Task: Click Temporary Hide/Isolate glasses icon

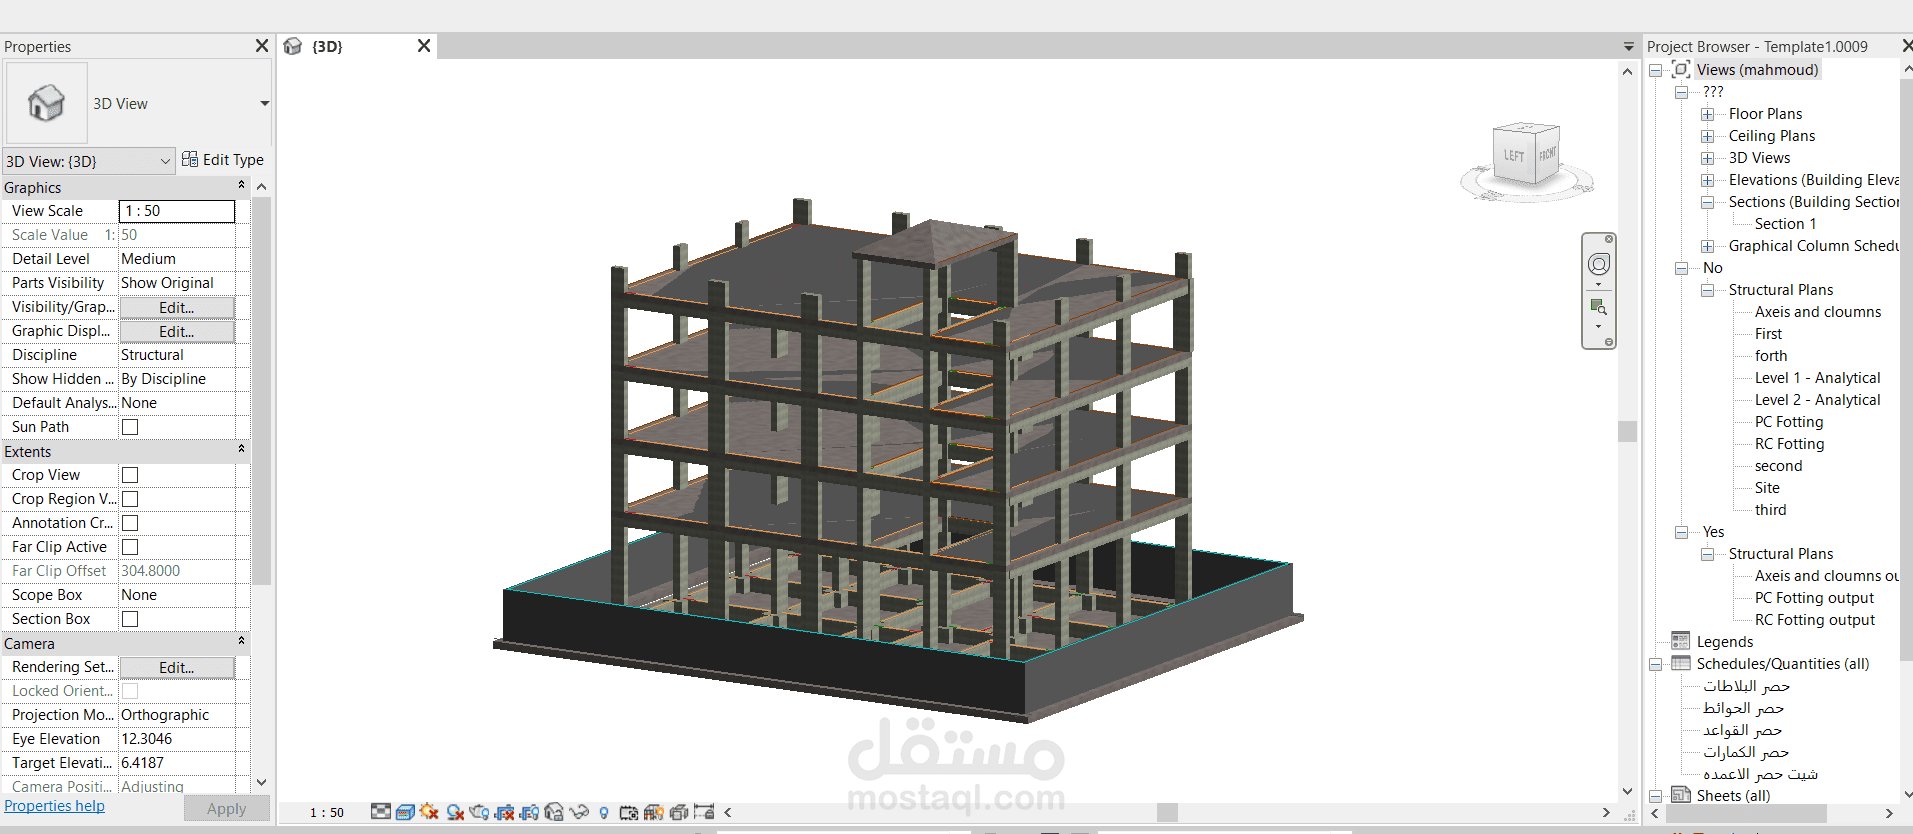Action: point(579,812)
